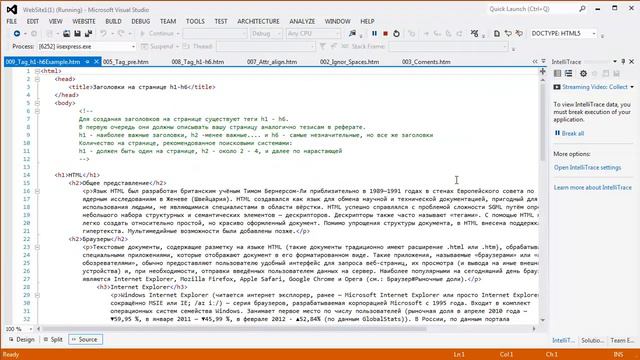The height and width of the screenshot is (360, 640).
Task: Switch to the 003_Coments.htm tab
Action: tap(426, 62)
